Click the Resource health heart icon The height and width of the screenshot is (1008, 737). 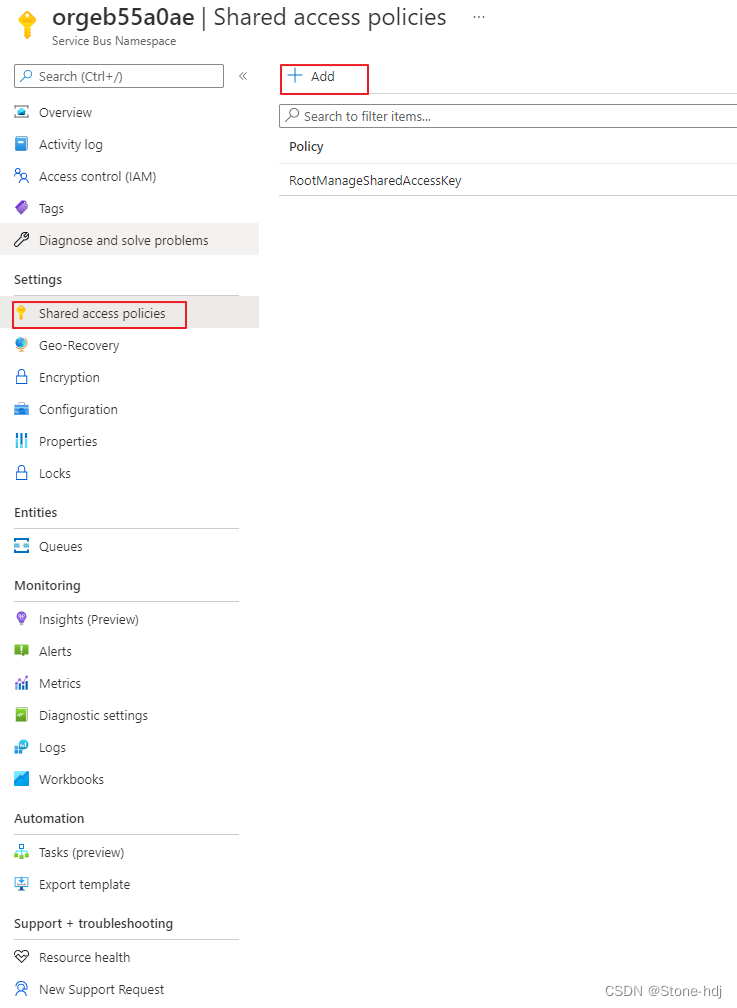click(x=21, y=957)
